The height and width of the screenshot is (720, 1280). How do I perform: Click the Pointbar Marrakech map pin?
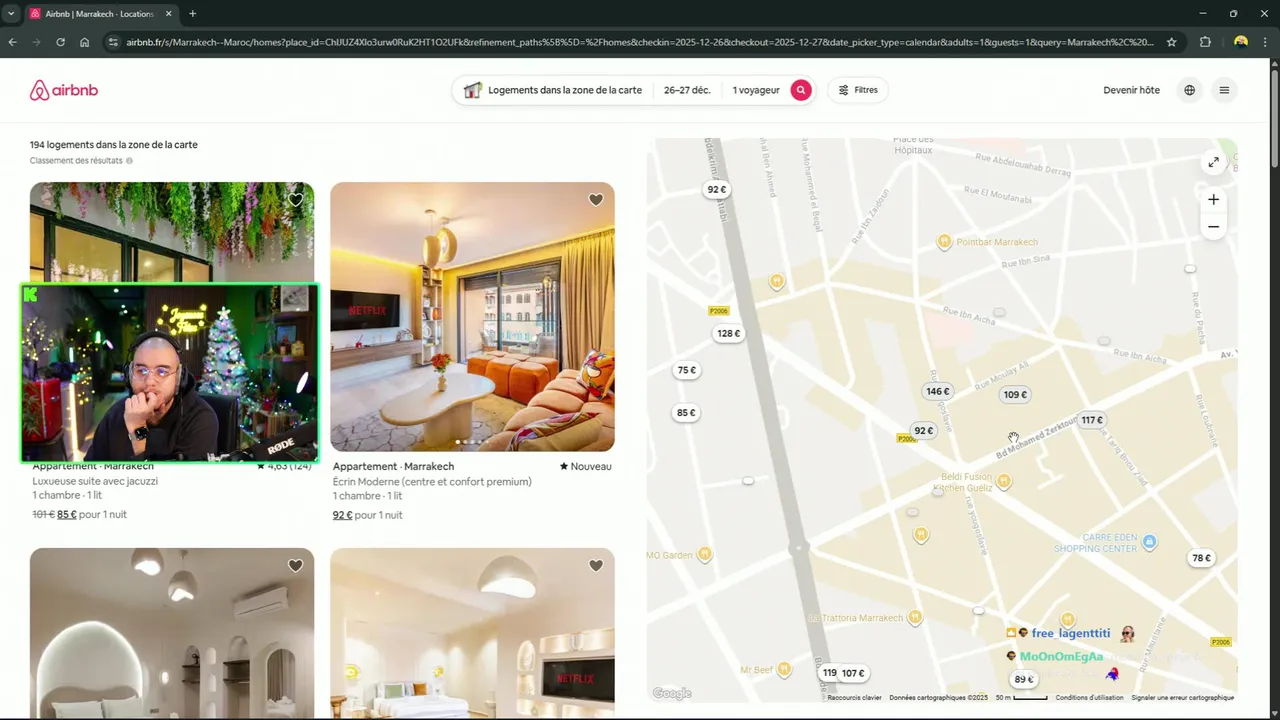pos(944,242)
